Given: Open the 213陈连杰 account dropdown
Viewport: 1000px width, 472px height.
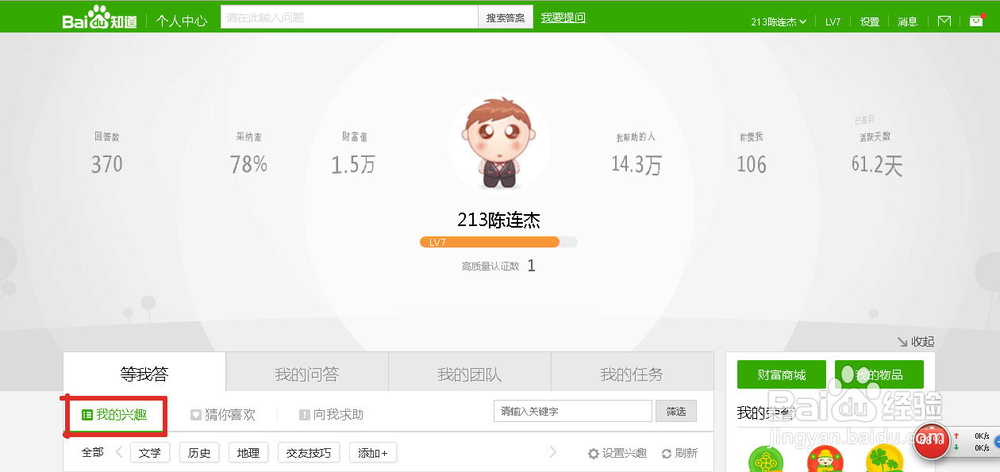Looking at the screenshot, I should click(779, 21).
